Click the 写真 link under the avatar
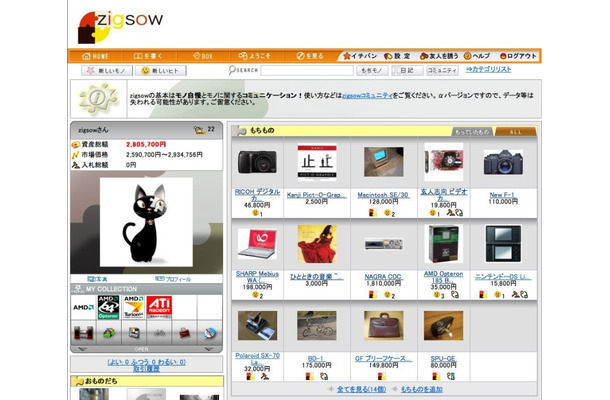610x400 pixels. (x=98, y=279)
